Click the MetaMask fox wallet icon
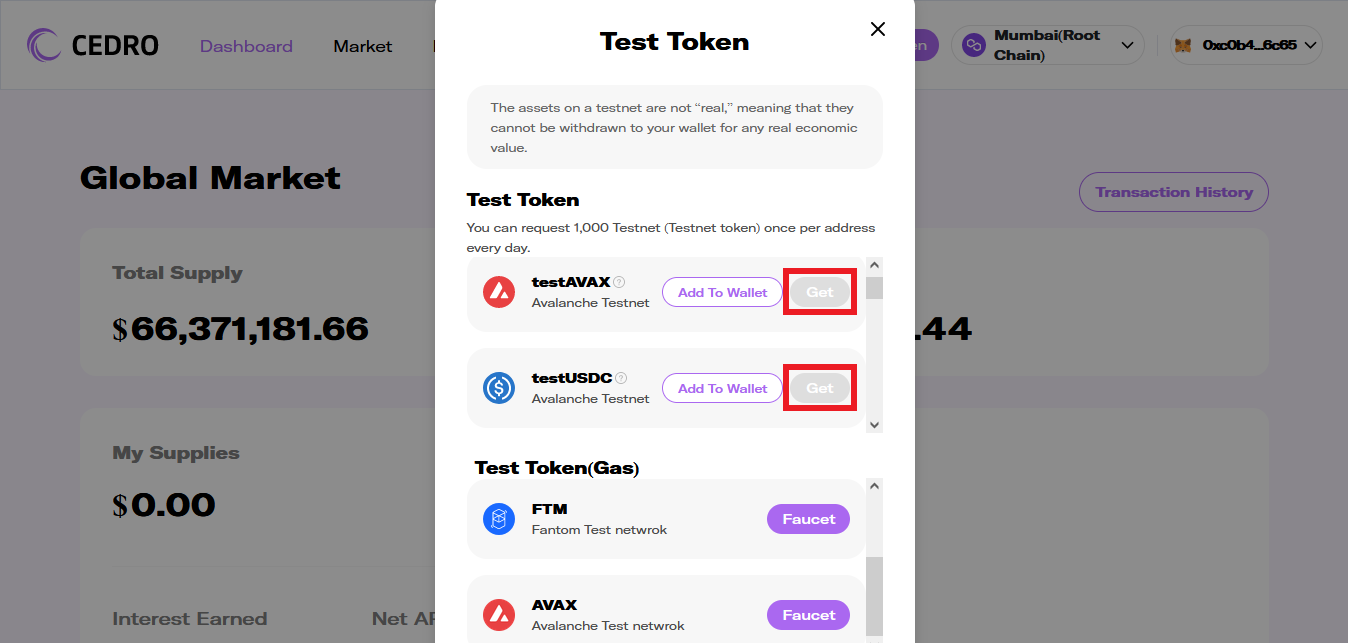This screenshot has height=643, width=1348. coord(1183,45)
